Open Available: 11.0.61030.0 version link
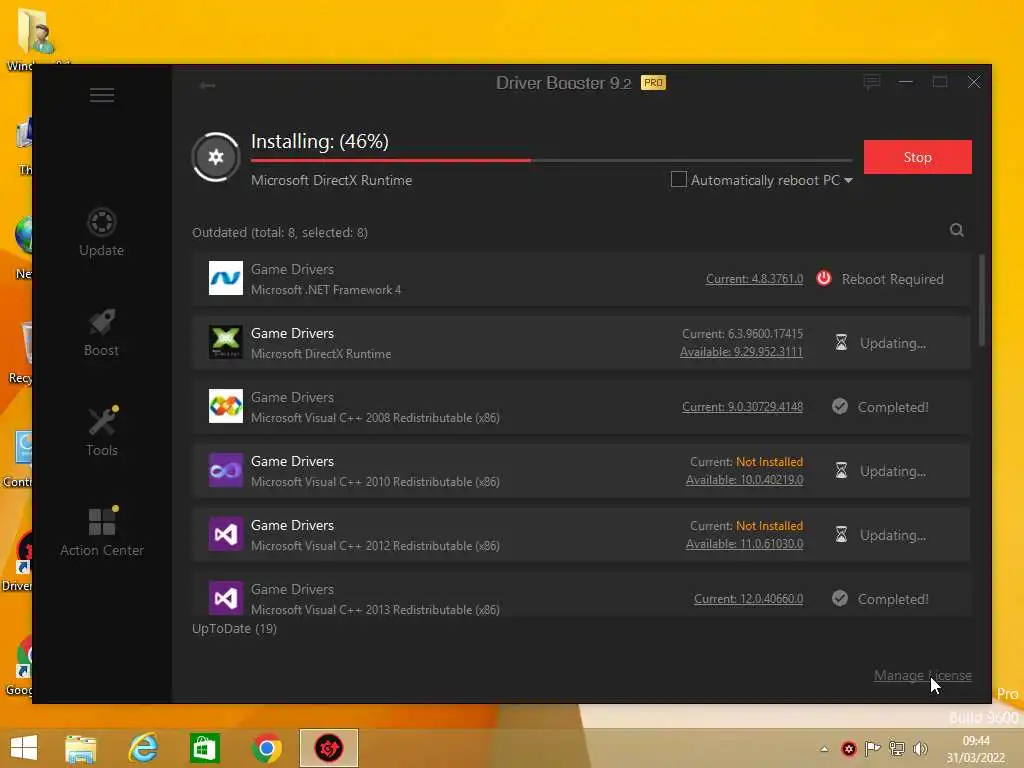This screenshot has height=768, width=1024. pos(744,544)
